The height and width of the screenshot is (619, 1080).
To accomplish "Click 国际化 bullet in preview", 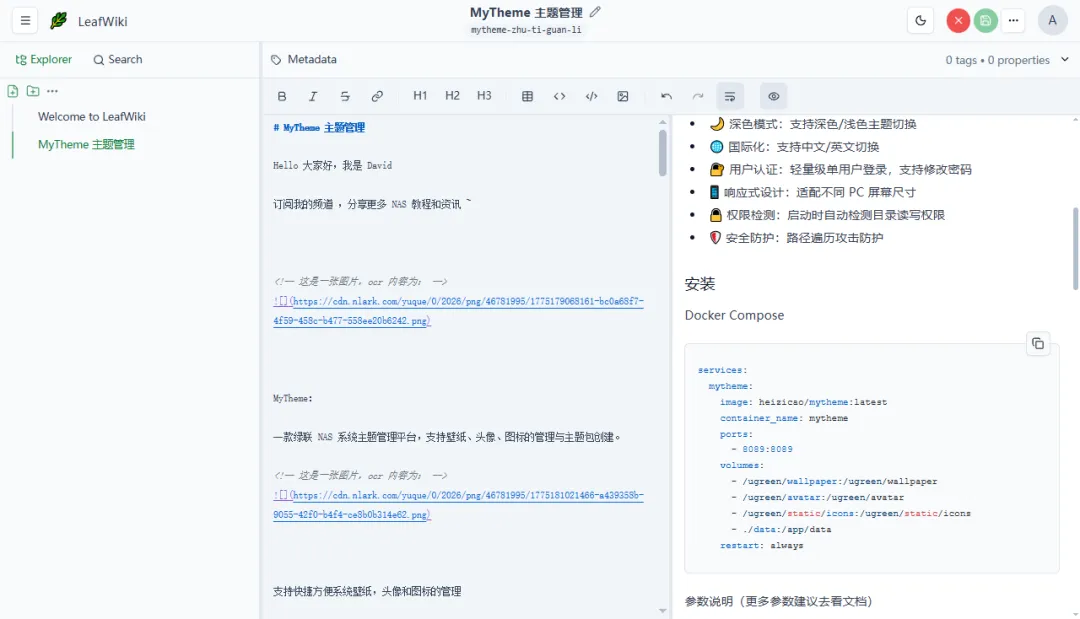I will 795,147.
